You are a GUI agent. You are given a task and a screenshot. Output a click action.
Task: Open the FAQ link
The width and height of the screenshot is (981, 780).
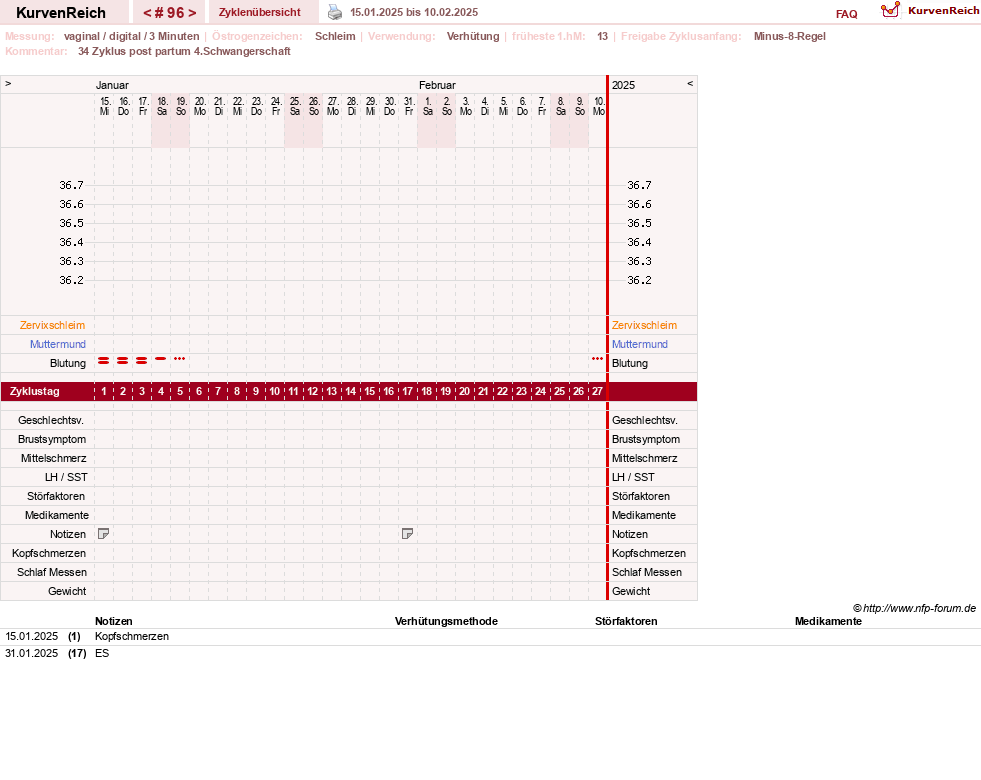coord(846,14)
